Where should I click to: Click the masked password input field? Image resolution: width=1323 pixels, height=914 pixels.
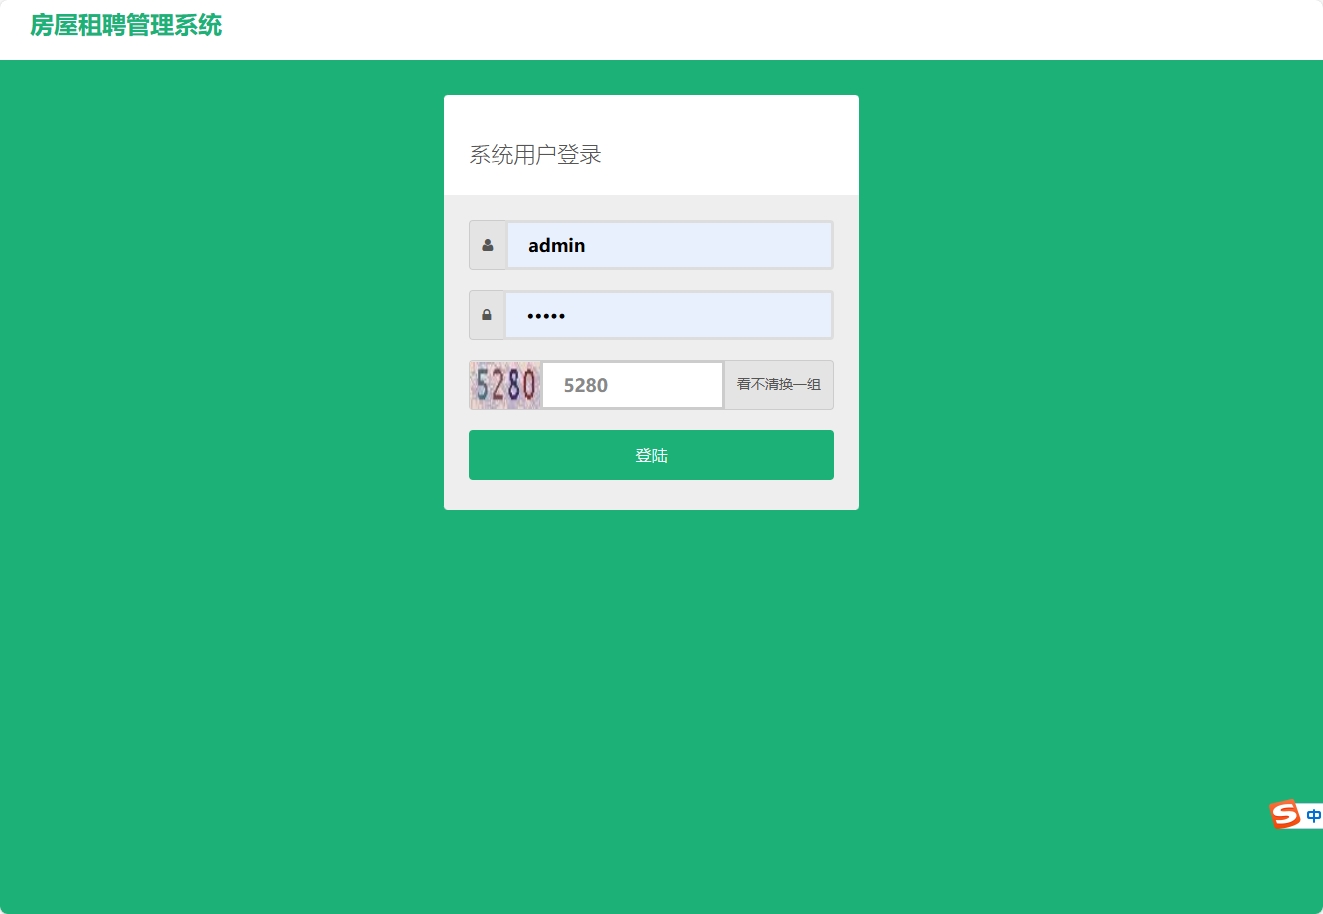(x=670, y=314)
